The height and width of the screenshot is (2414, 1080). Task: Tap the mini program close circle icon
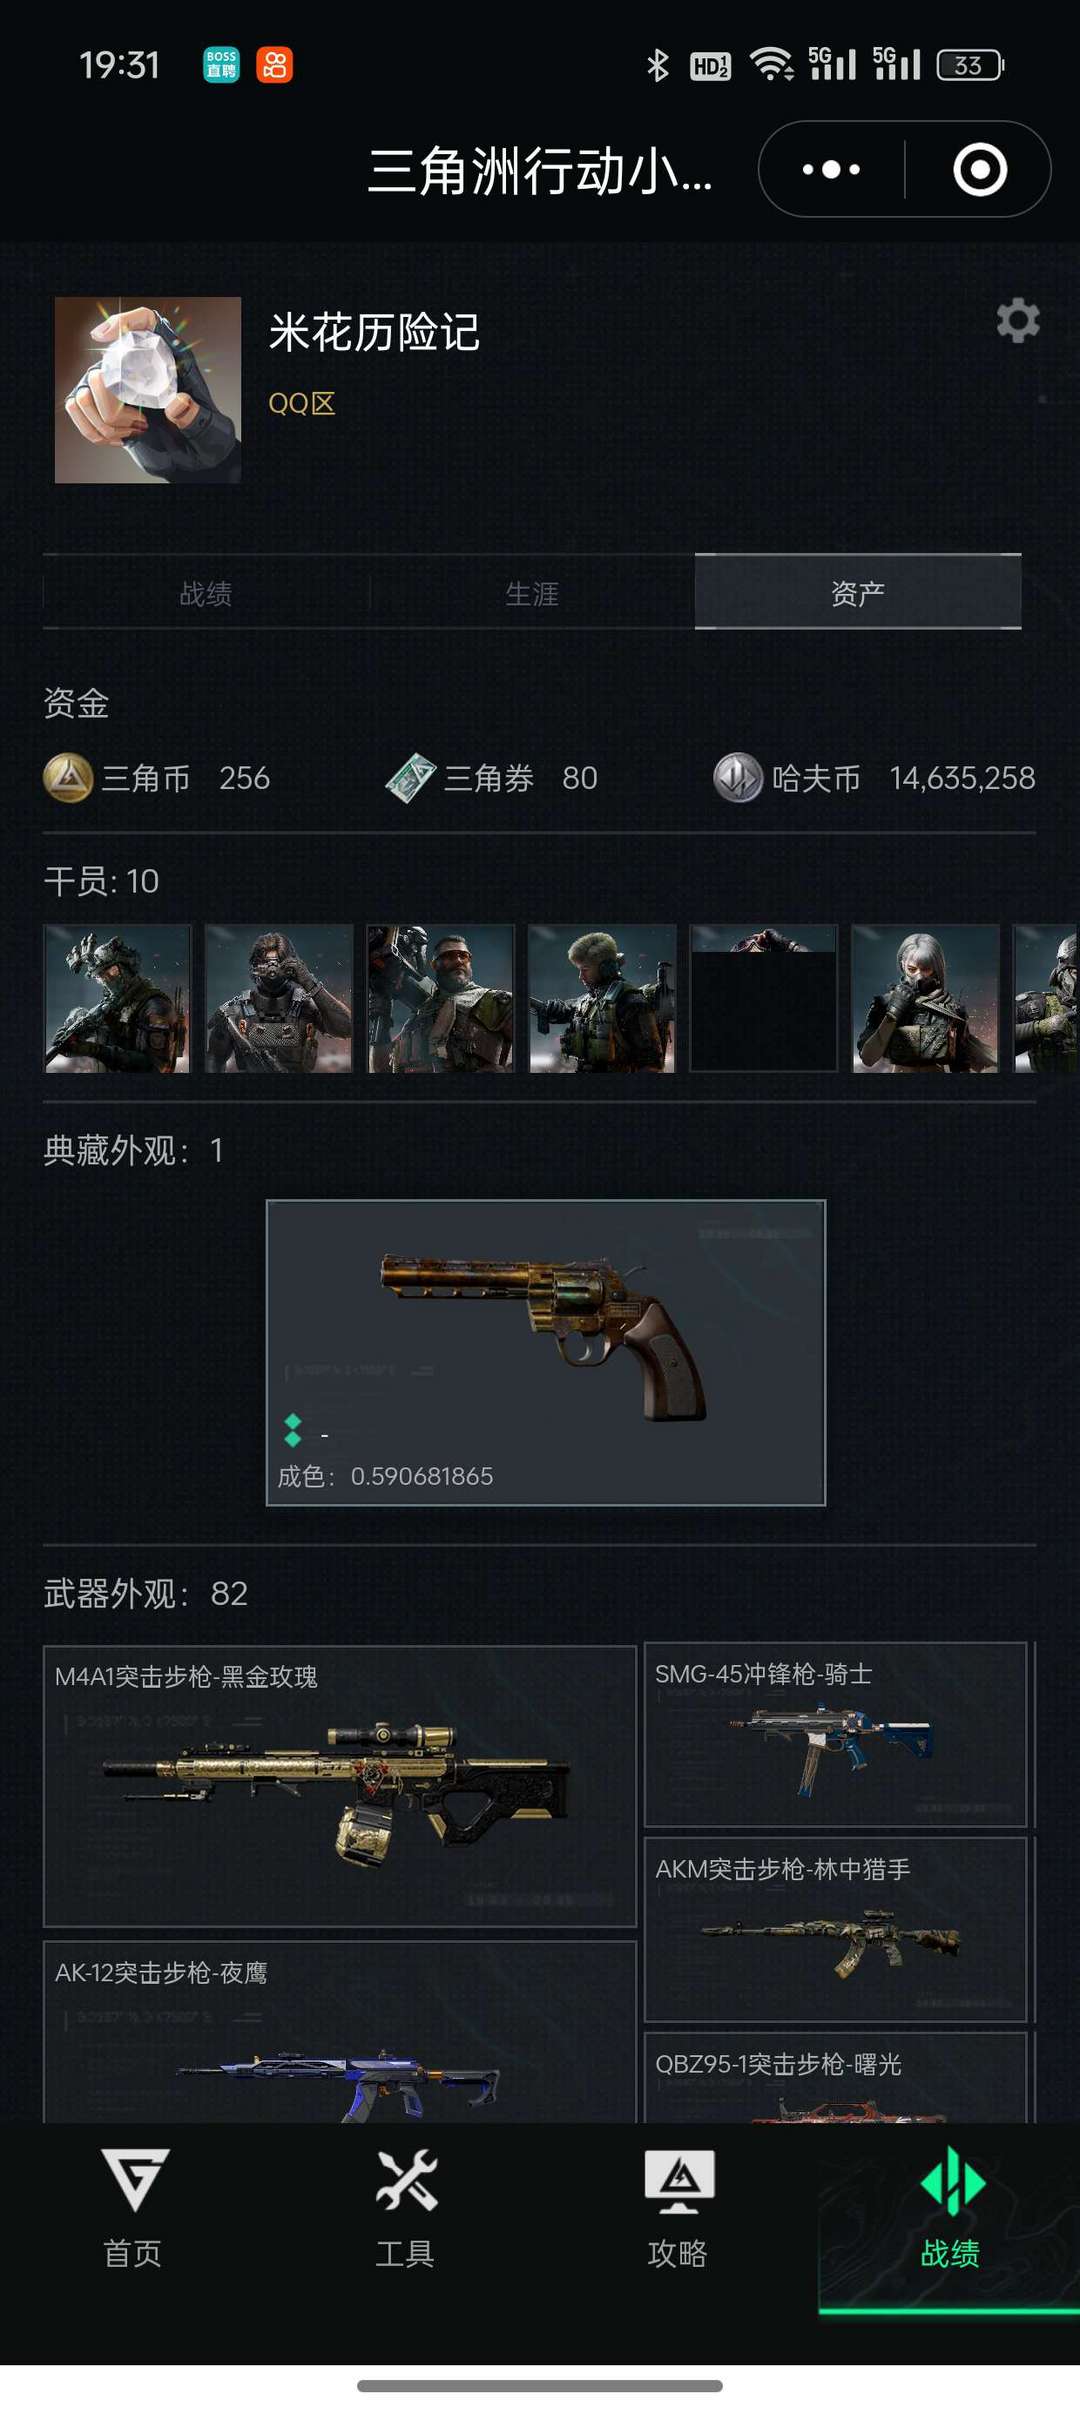coord(980,170)
